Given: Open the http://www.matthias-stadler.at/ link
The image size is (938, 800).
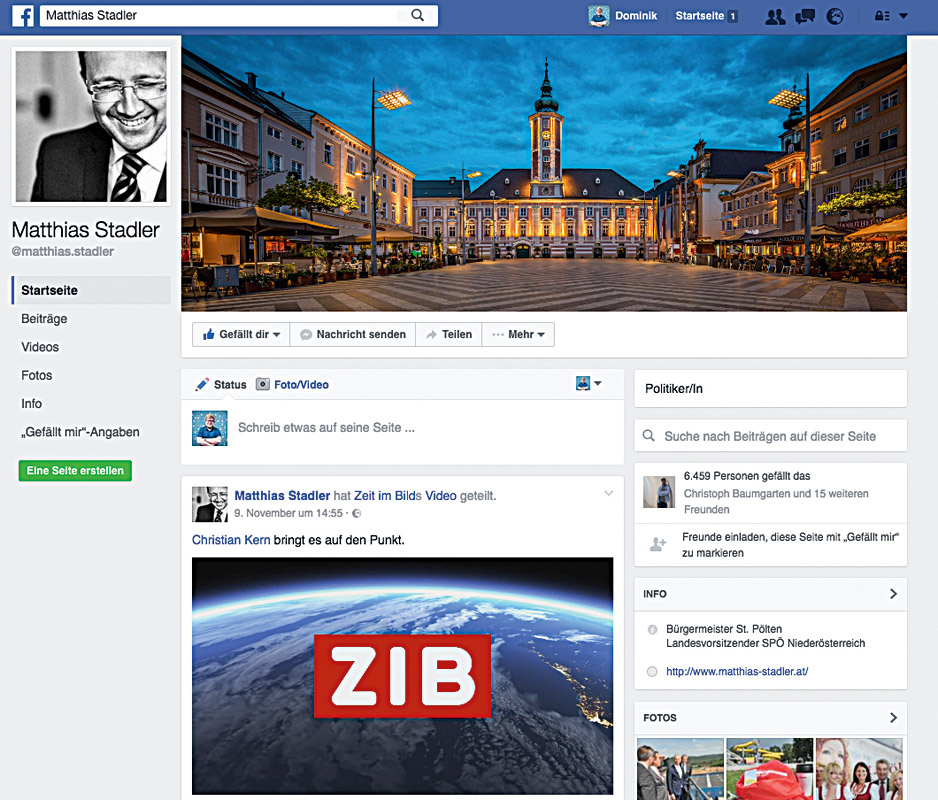Looking at the screenshot, I should 737,671.
